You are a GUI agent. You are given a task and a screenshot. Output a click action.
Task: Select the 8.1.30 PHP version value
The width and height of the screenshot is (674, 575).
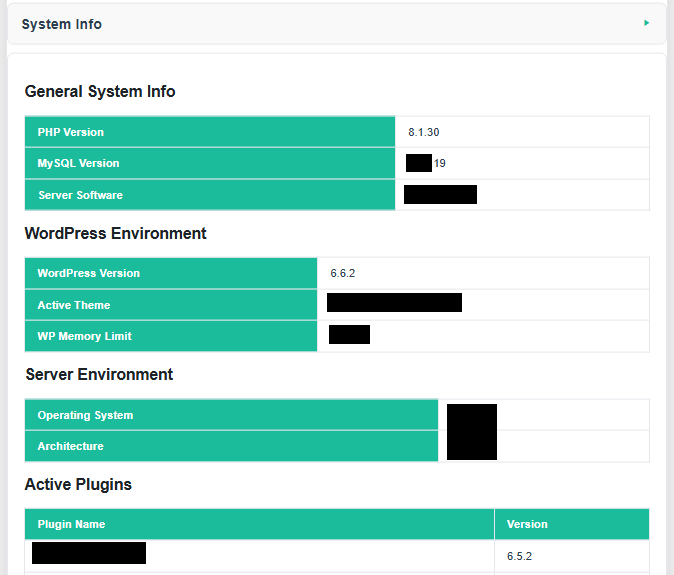423,132
